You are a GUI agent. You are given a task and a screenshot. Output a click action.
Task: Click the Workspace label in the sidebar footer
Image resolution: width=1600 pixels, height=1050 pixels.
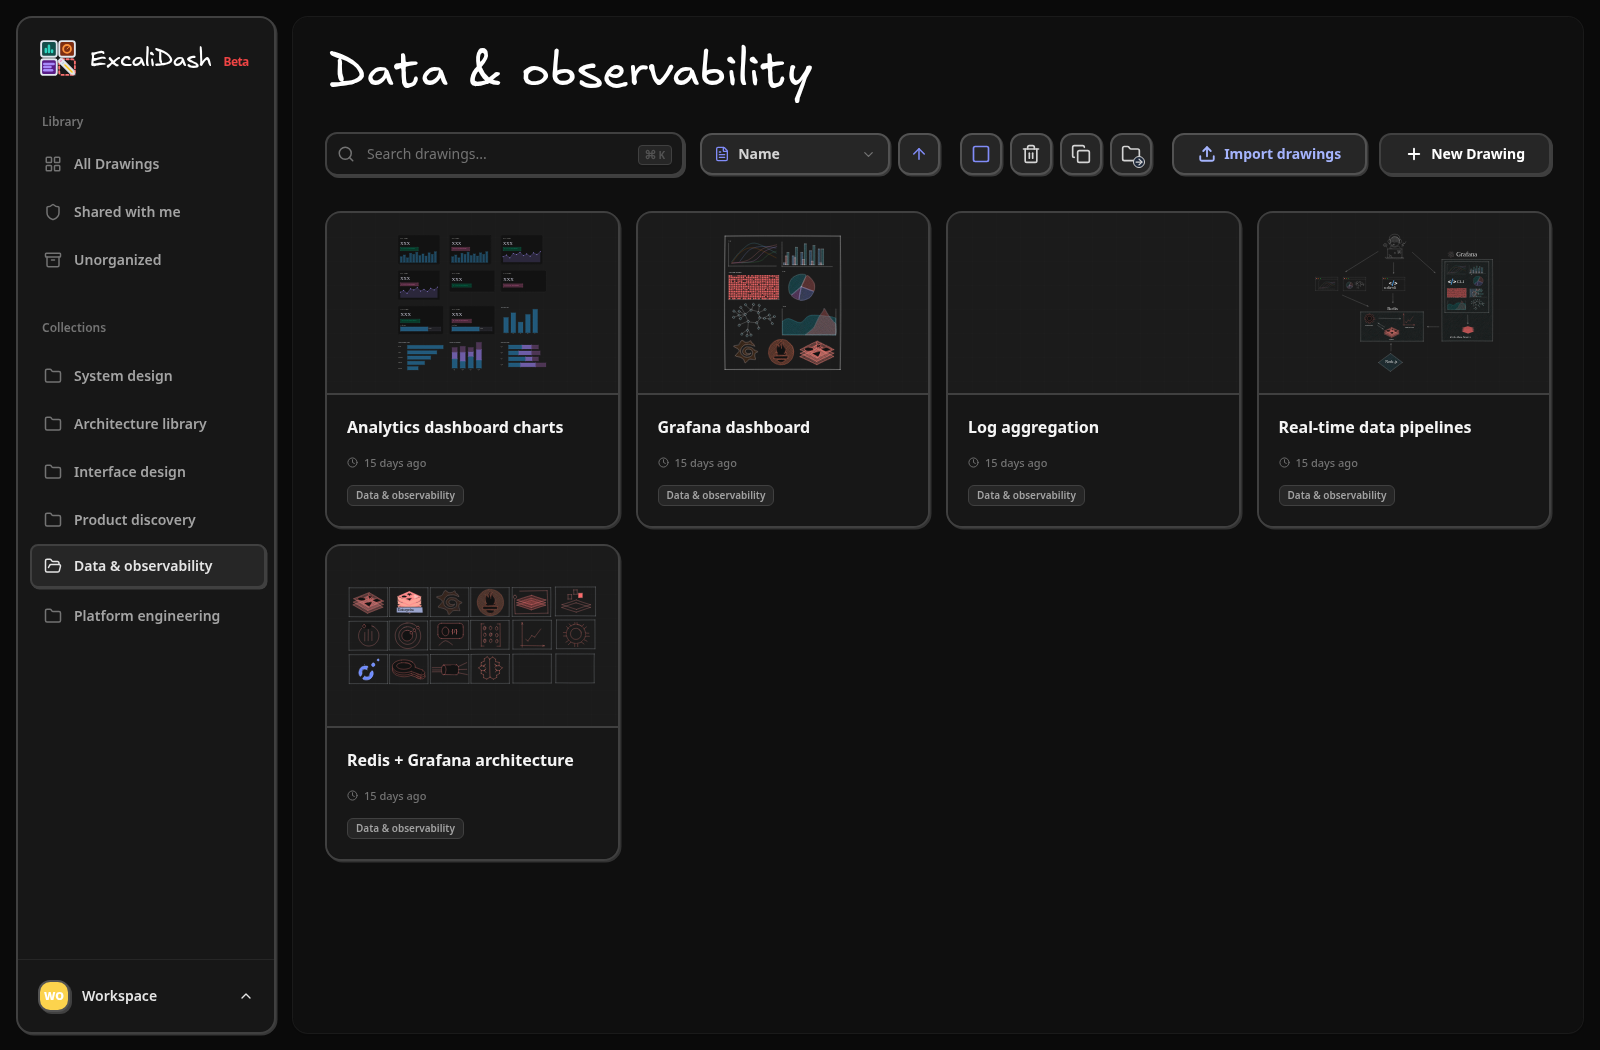(119, 996)
